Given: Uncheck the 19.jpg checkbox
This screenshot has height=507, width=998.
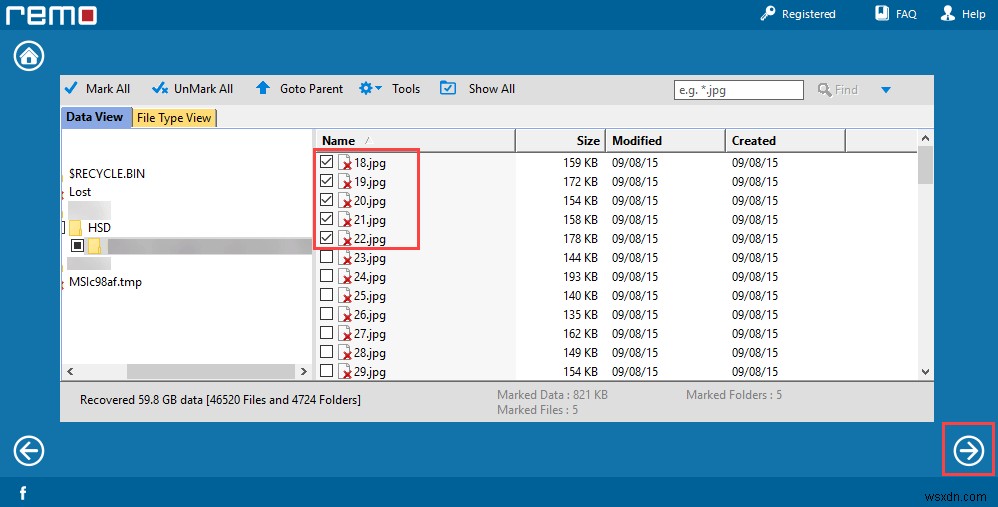Looking at the screenshot, I should coord(327,181).
